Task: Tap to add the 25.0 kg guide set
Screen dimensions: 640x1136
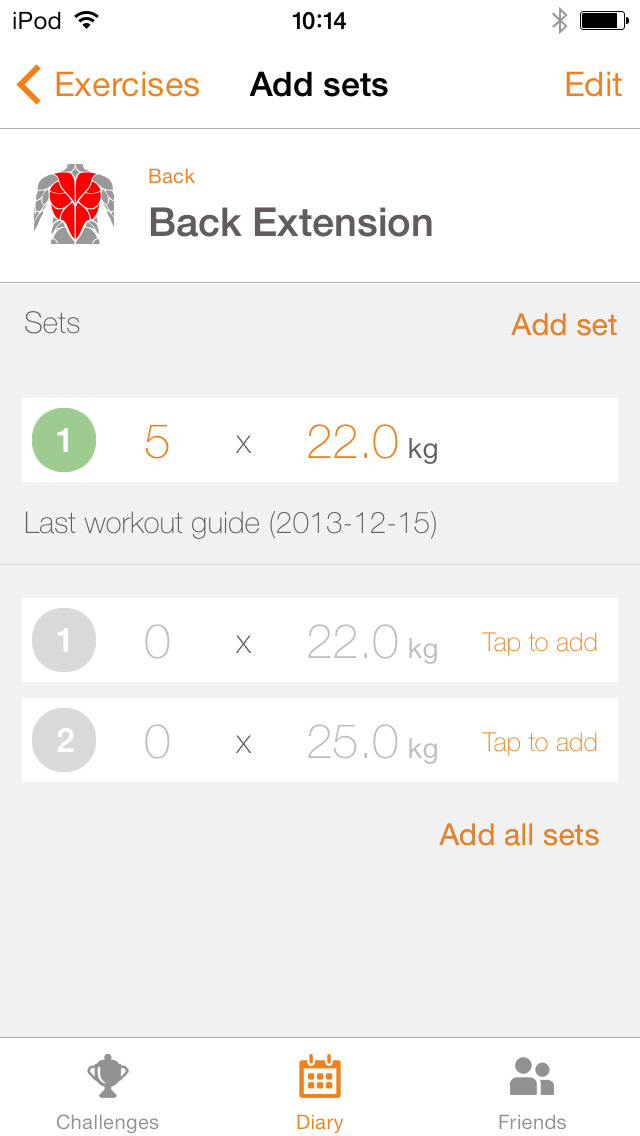Action: click(539, 742)
